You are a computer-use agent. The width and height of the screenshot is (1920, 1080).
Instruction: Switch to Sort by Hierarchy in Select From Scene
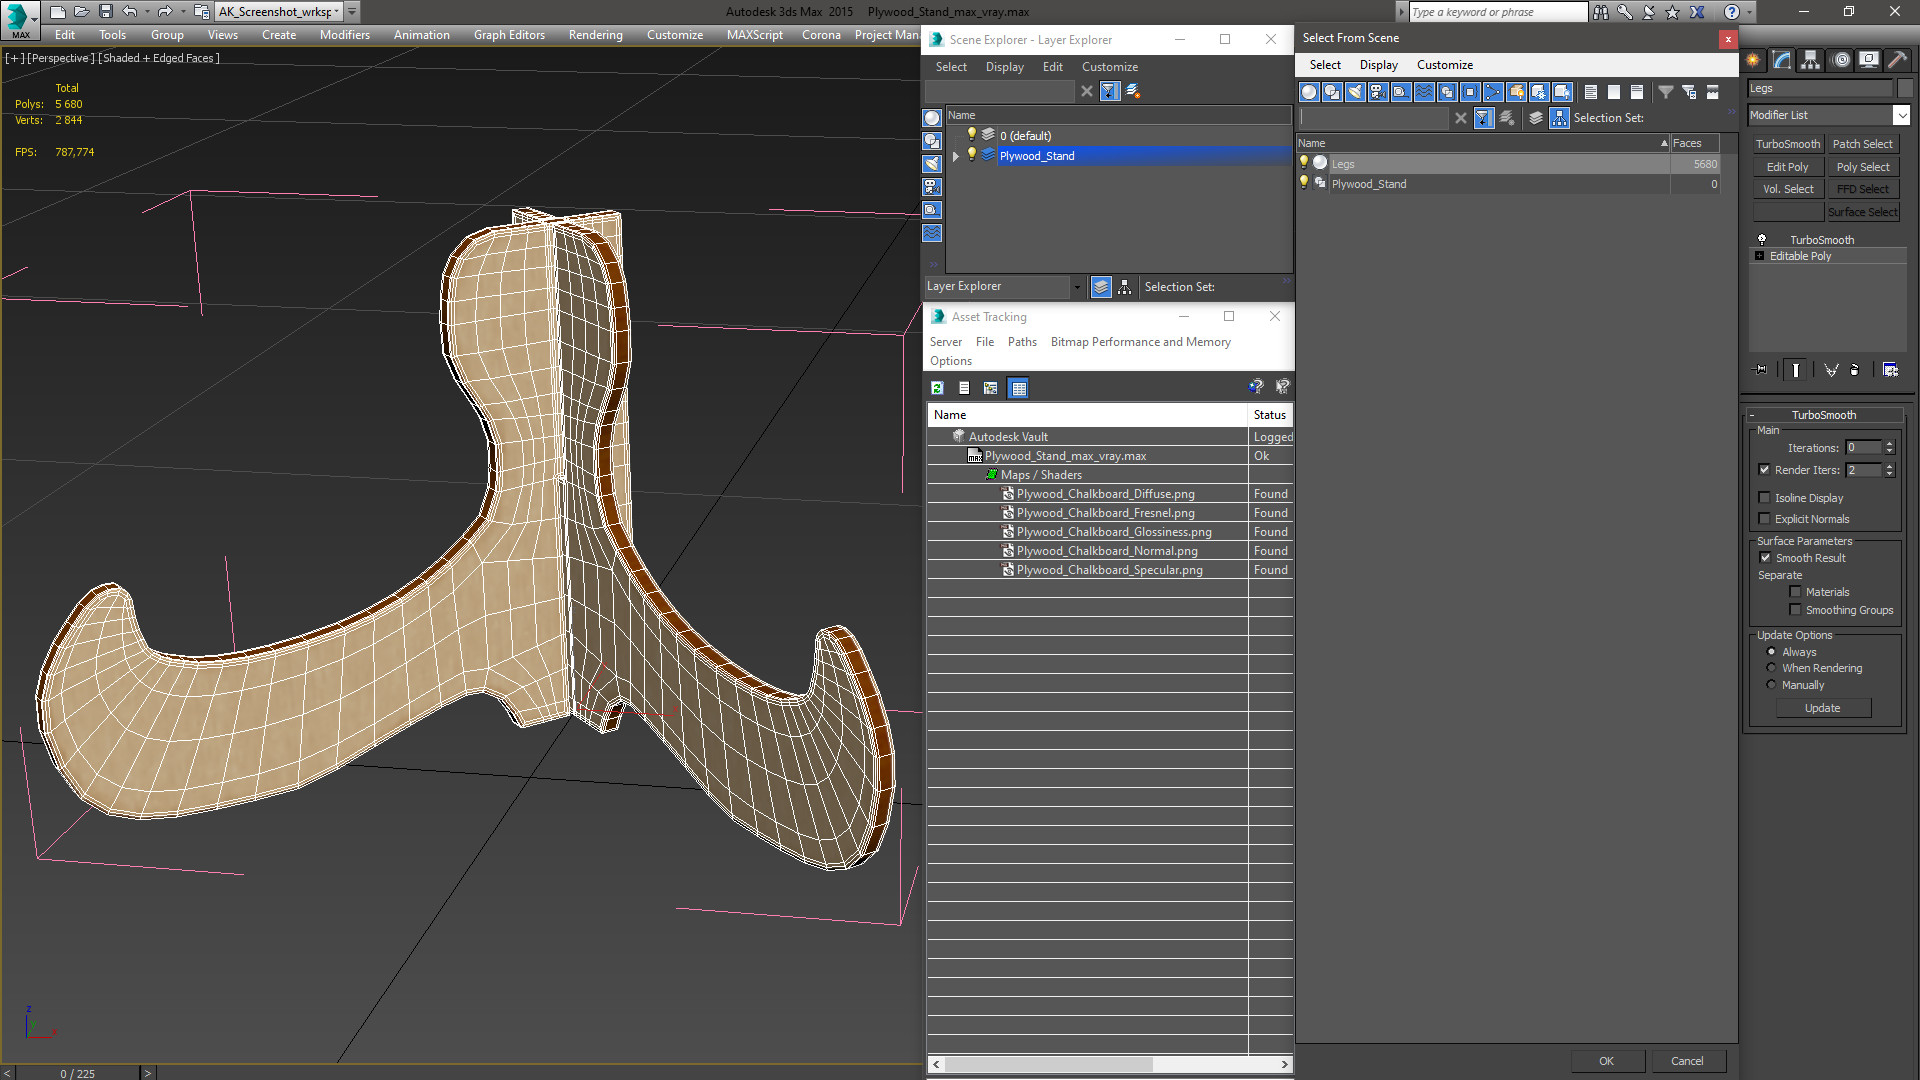(1560, 118)
